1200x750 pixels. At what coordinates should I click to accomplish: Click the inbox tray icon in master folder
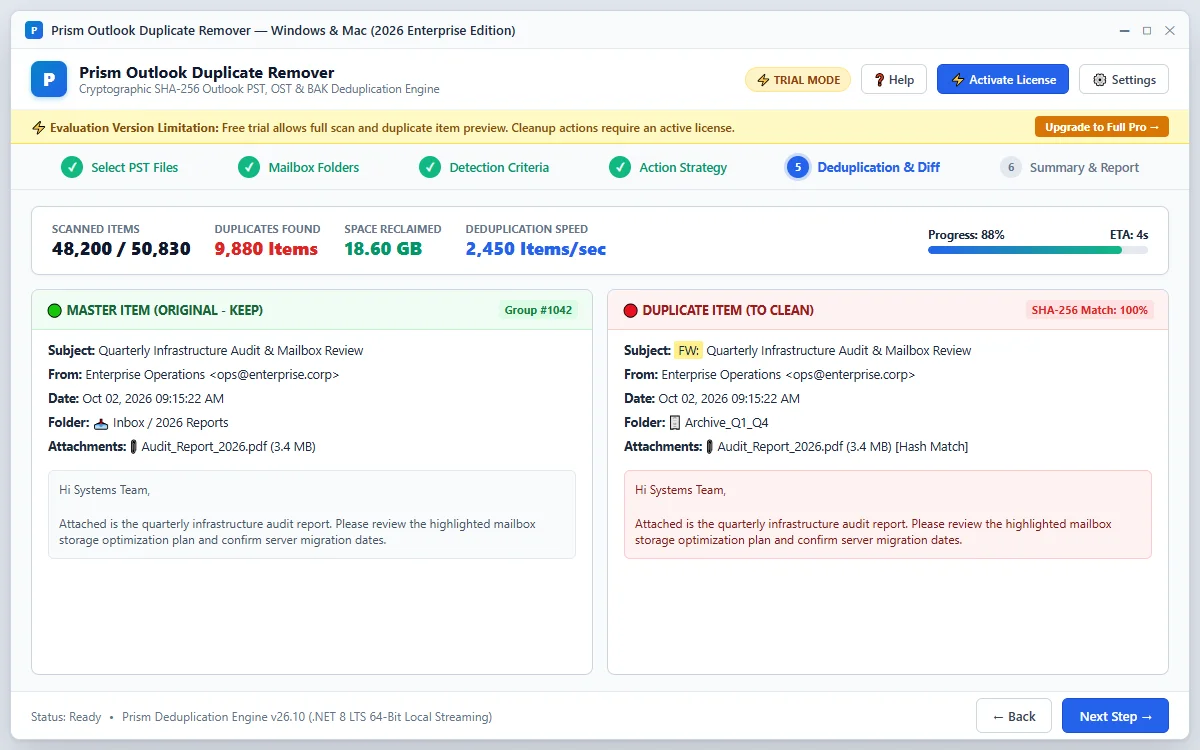[x=101, y=423]
